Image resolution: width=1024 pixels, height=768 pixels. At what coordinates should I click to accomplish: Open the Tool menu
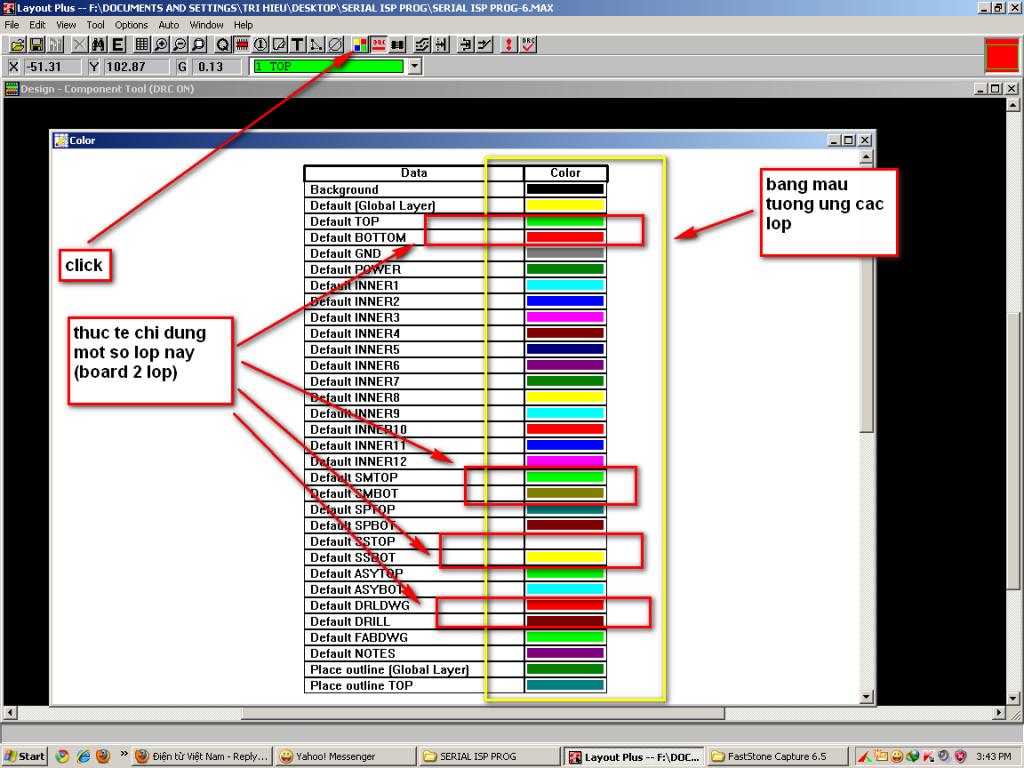tap(95, 25)
